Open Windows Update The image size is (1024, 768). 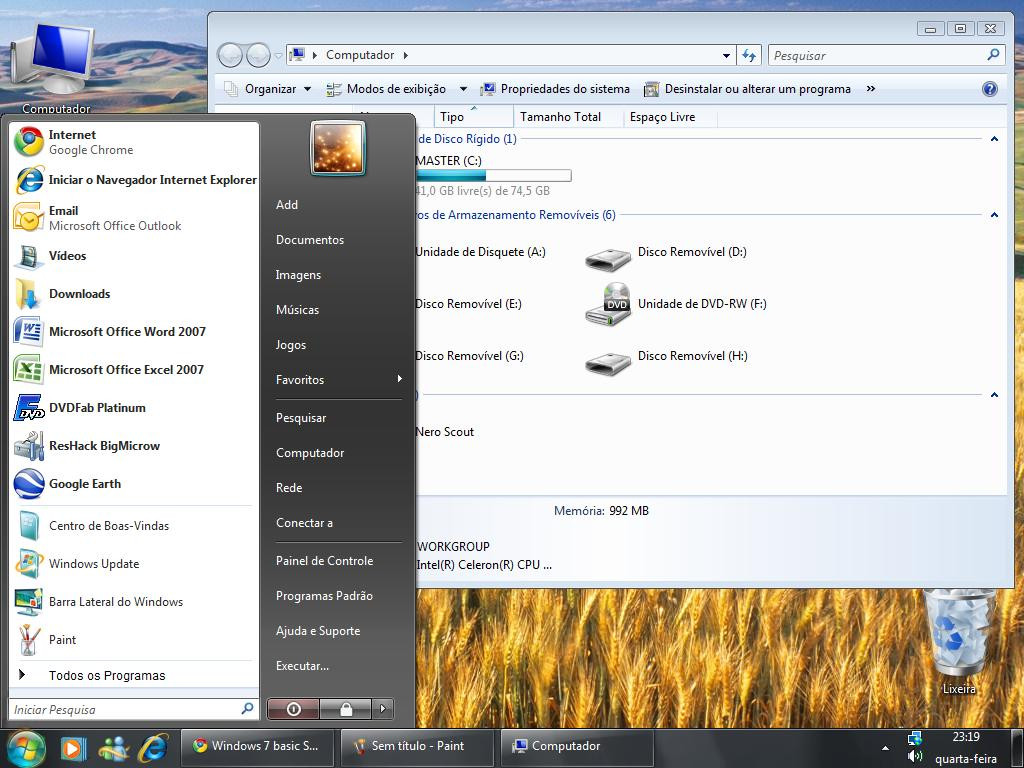click(x=135, y=564)
